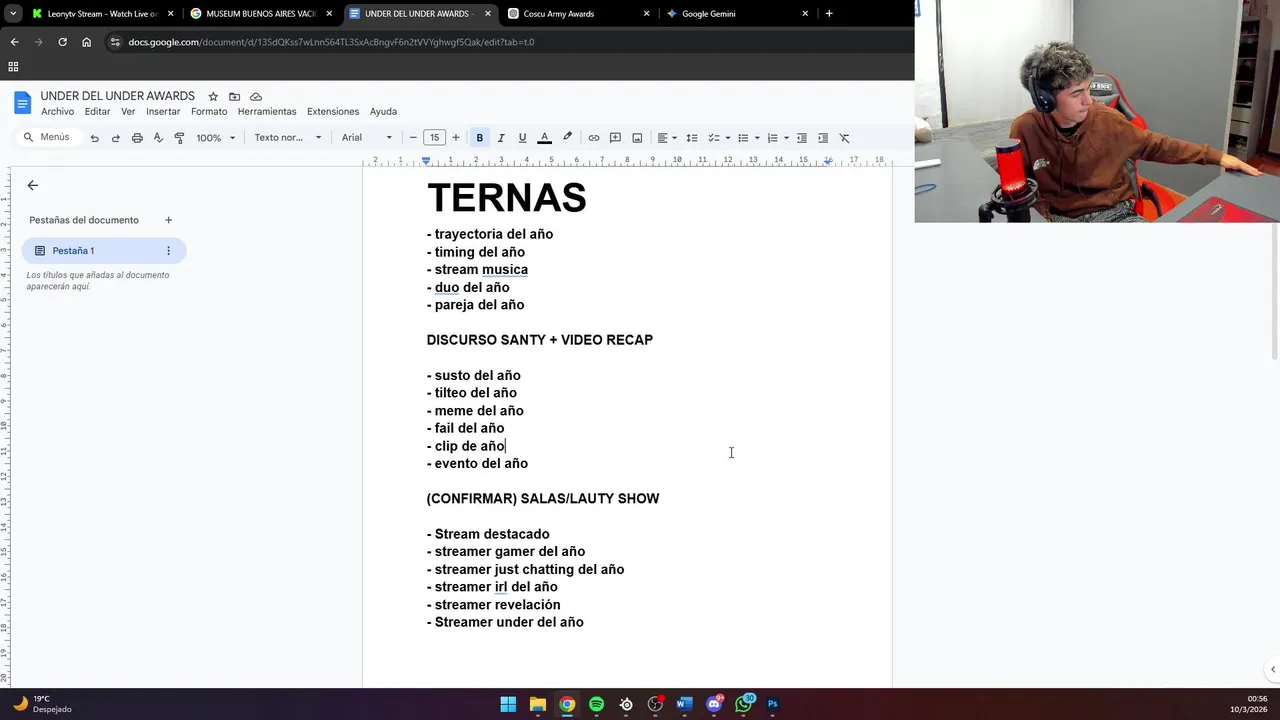Select Pestaña 1 in the sidebar
The image size is (1280, 720).
pos(104,251)
